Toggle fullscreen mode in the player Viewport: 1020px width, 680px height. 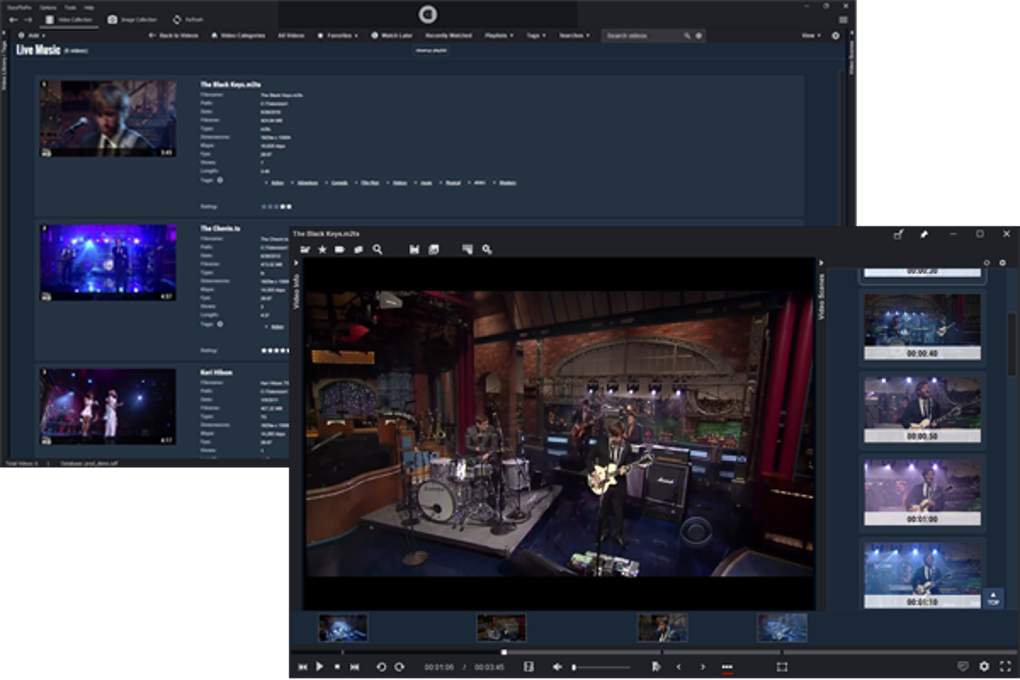[x=1005, y=666]
